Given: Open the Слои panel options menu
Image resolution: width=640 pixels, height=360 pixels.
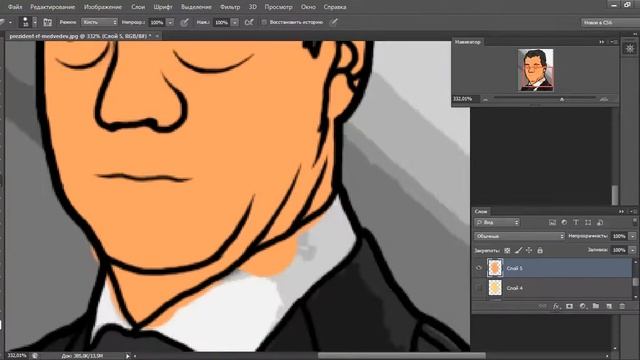Looking at the screenshot, I should pyautogui.click(x=633, y=211).
